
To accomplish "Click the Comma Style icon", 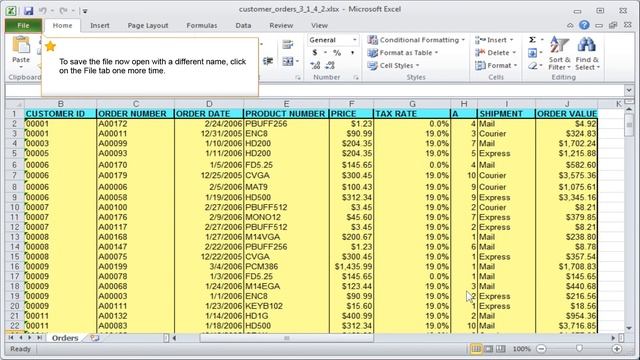I will pyautogui.click(x=352, y=53).
